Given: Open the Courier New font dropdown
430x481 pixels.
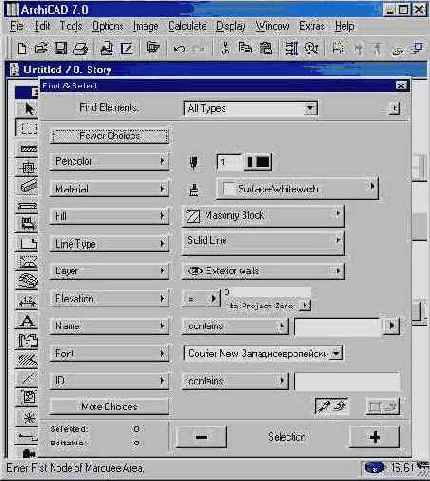Looking at the screenshot, I should [x=263, y=353].
